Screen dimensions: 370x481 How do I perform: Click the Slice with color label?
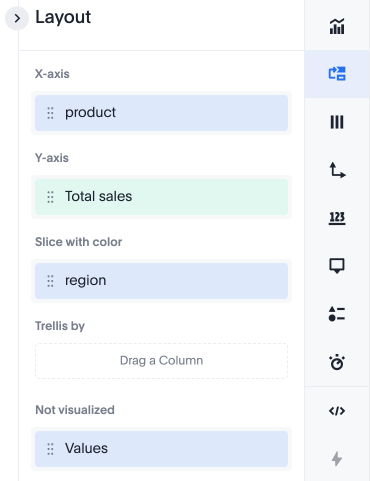78,242
